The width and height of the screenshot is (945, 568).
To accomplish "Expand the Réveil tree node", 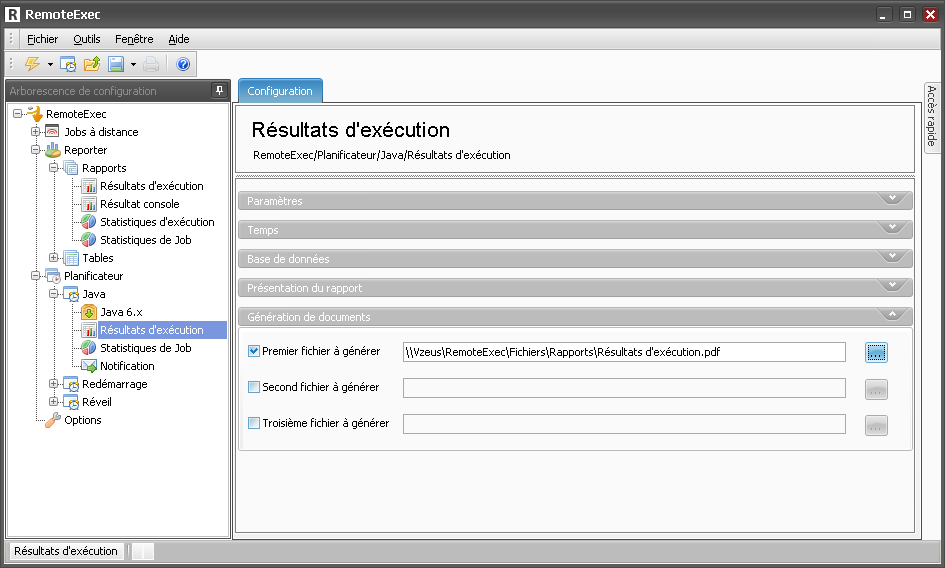I will point(54,402).
